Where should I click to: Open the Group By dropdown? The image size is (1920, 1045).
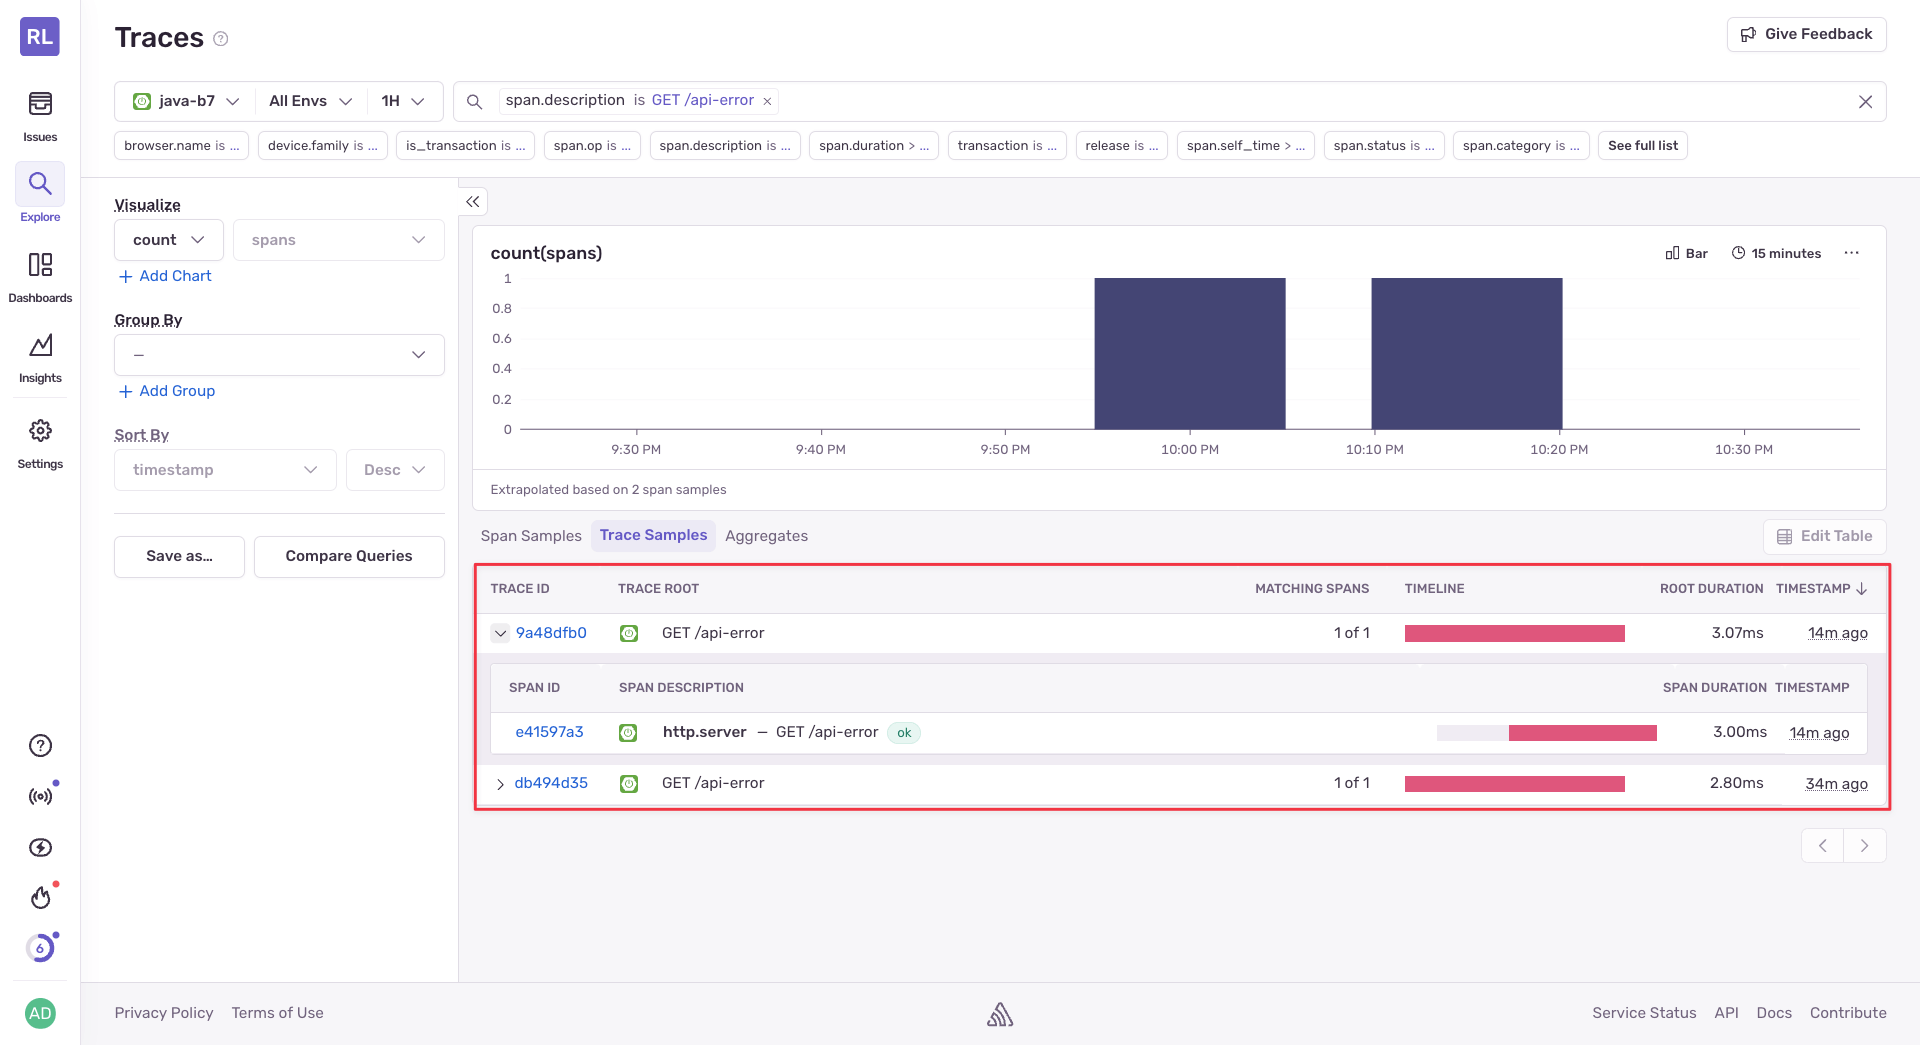pyautogui.click(x=279, y=355)
